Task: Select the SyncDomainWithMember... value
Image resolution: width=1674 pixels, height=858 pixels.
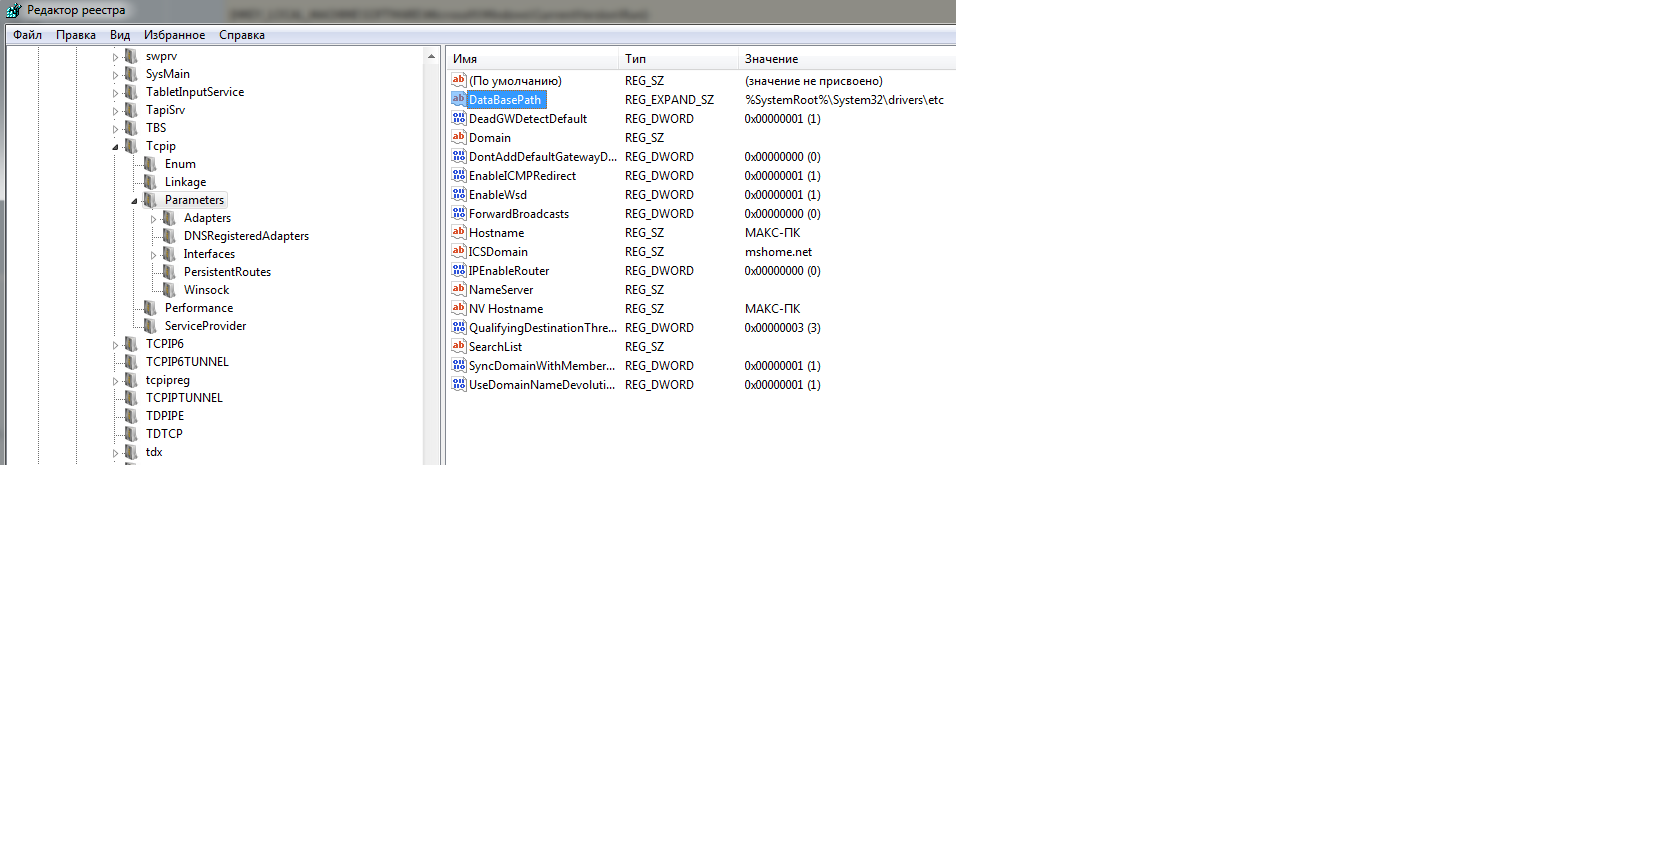Action: [x=542, y=366]
